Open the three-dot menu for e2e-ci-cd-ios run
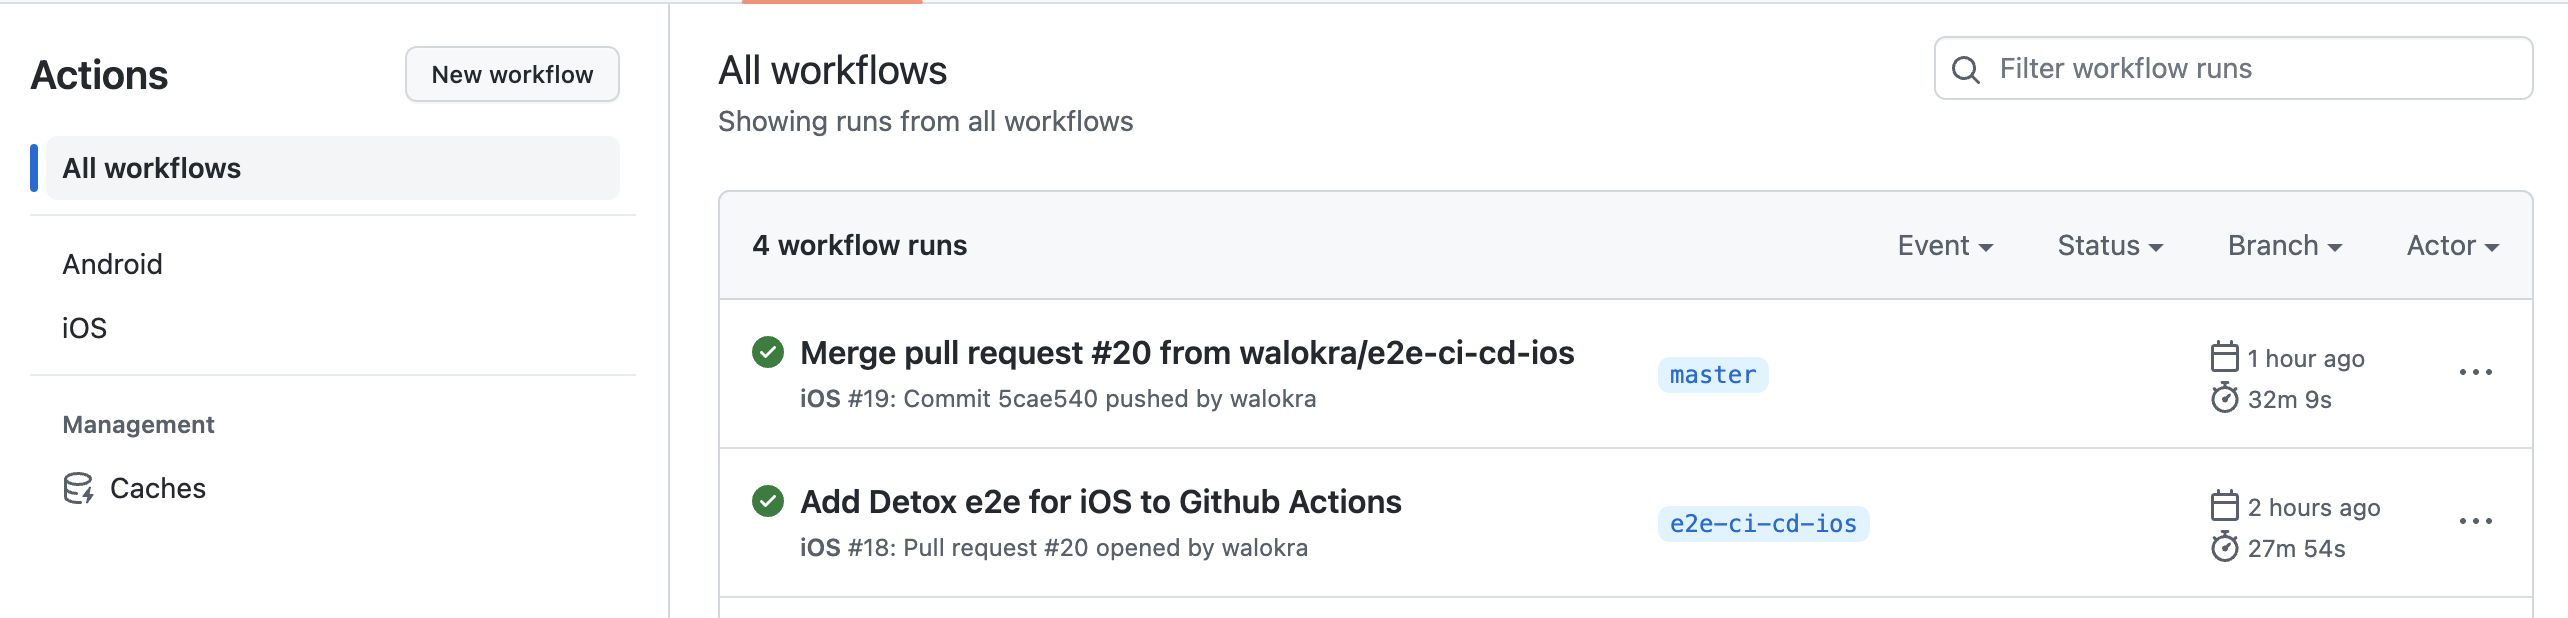2568x618 pixels. (x=2476, y=521)
